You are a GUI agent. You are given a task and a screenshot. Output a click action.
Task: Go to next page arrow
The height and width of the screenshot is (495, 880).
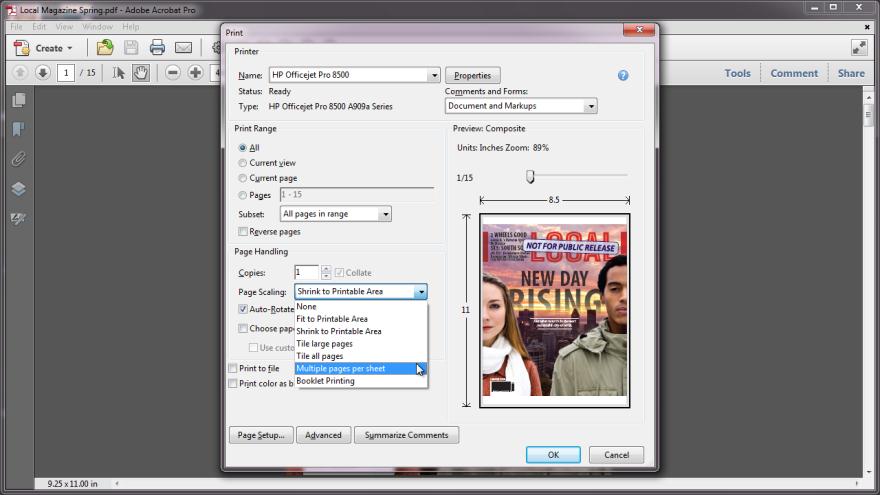pos(42,73)
